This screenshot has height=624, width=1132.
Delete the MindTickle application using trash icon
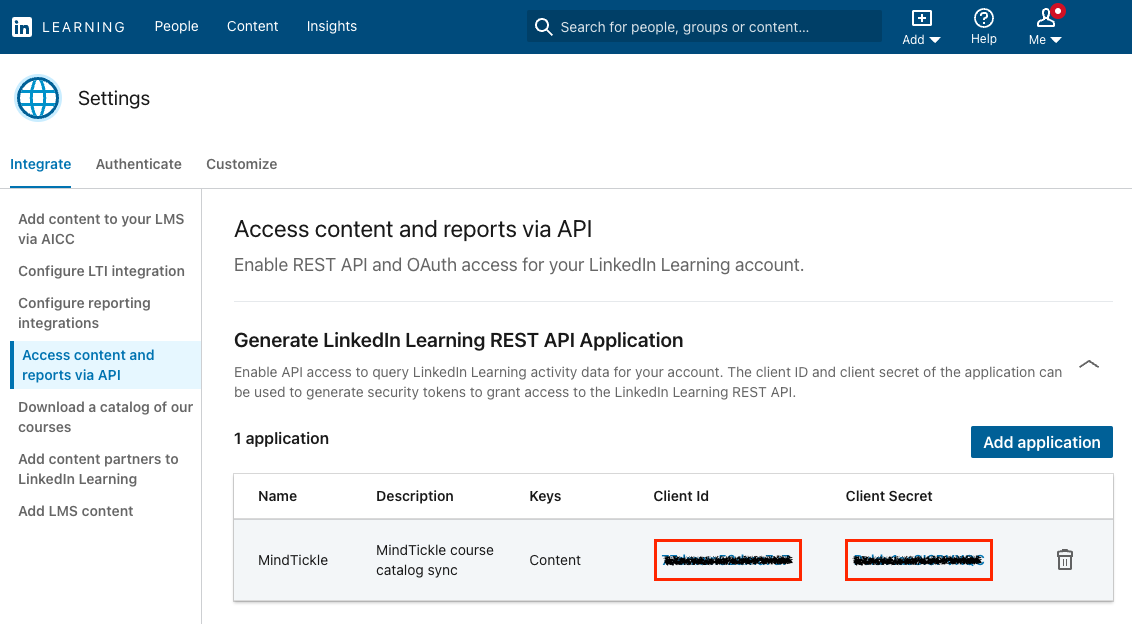[1064, 560]
